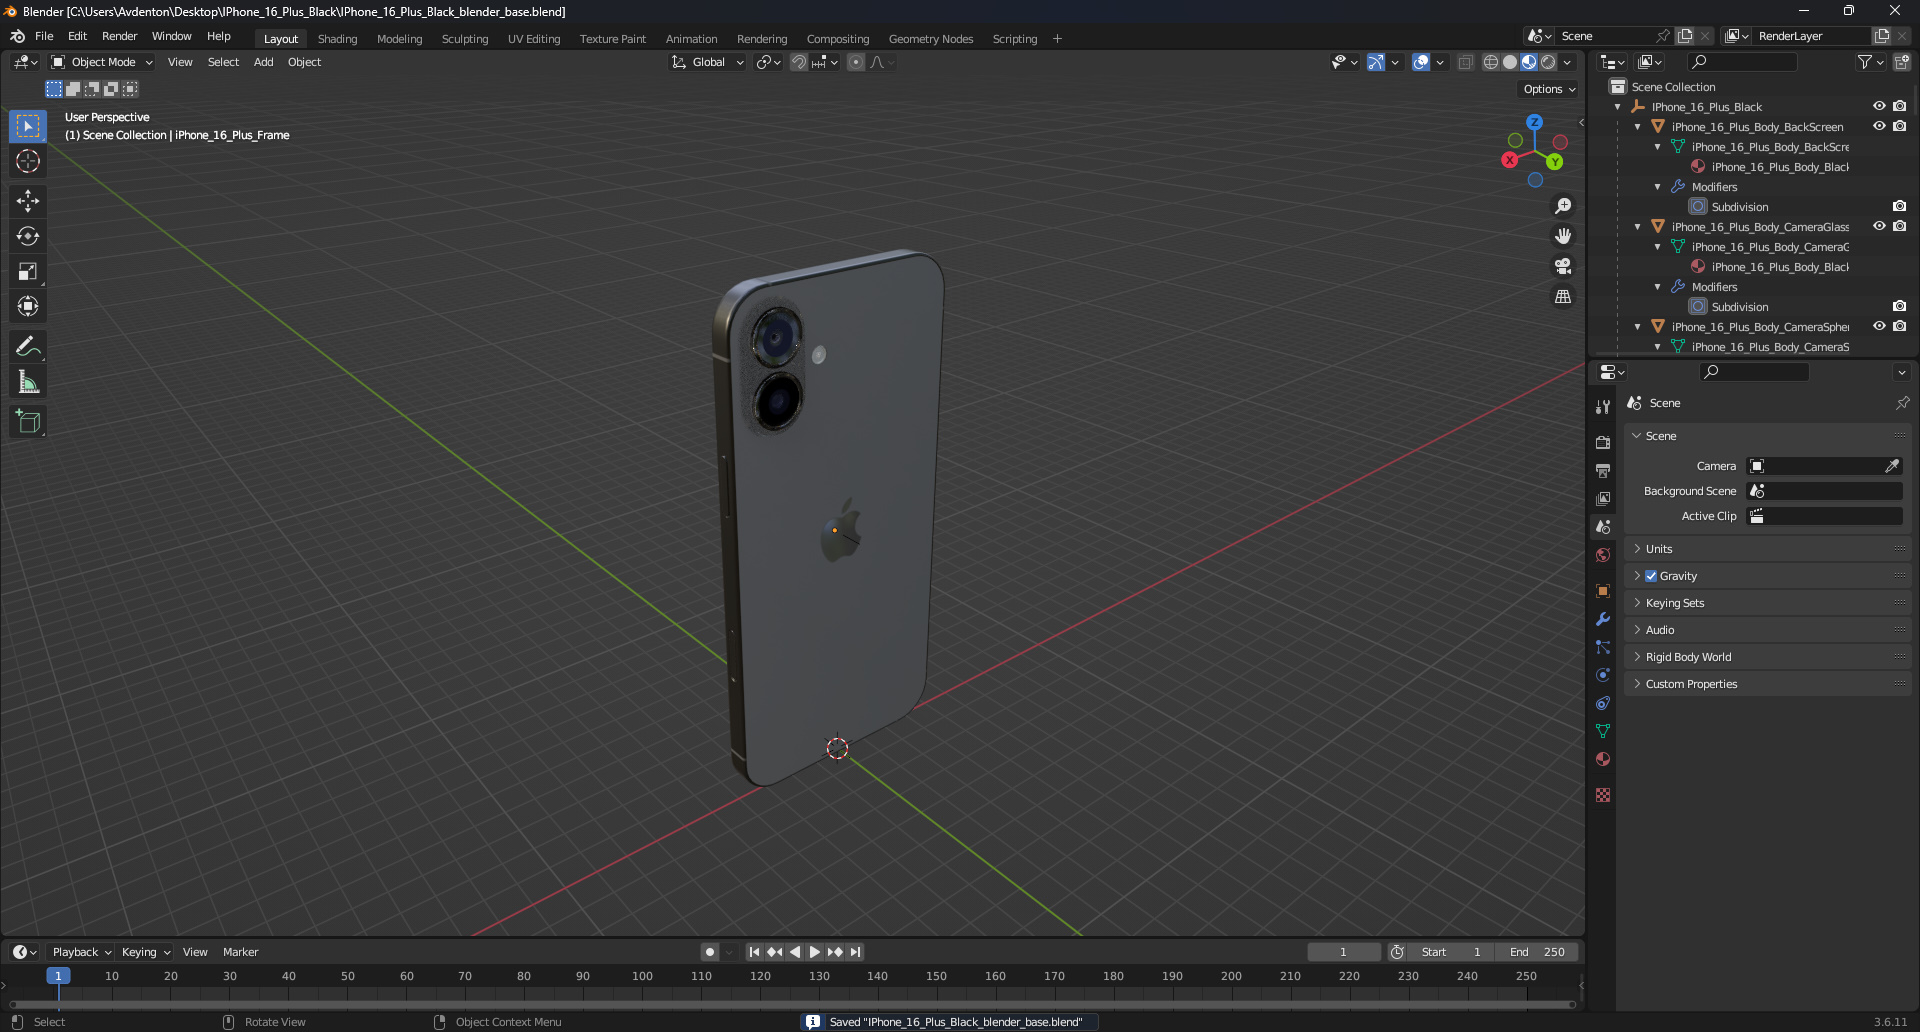The width and height of the screenshot is (1920, 1032).
Task: Click the eyedropper in Camera field
Action: (x=1892, y=466)
